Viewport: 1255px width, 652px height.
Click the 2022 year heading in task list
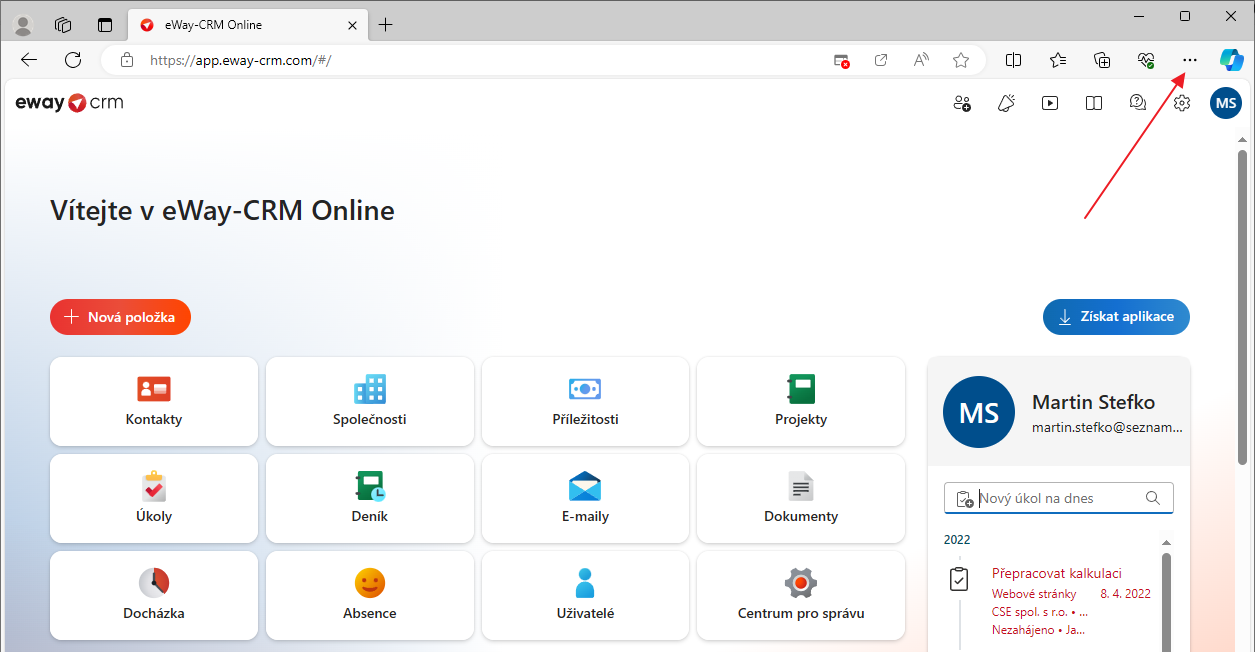tap(957, 539)
